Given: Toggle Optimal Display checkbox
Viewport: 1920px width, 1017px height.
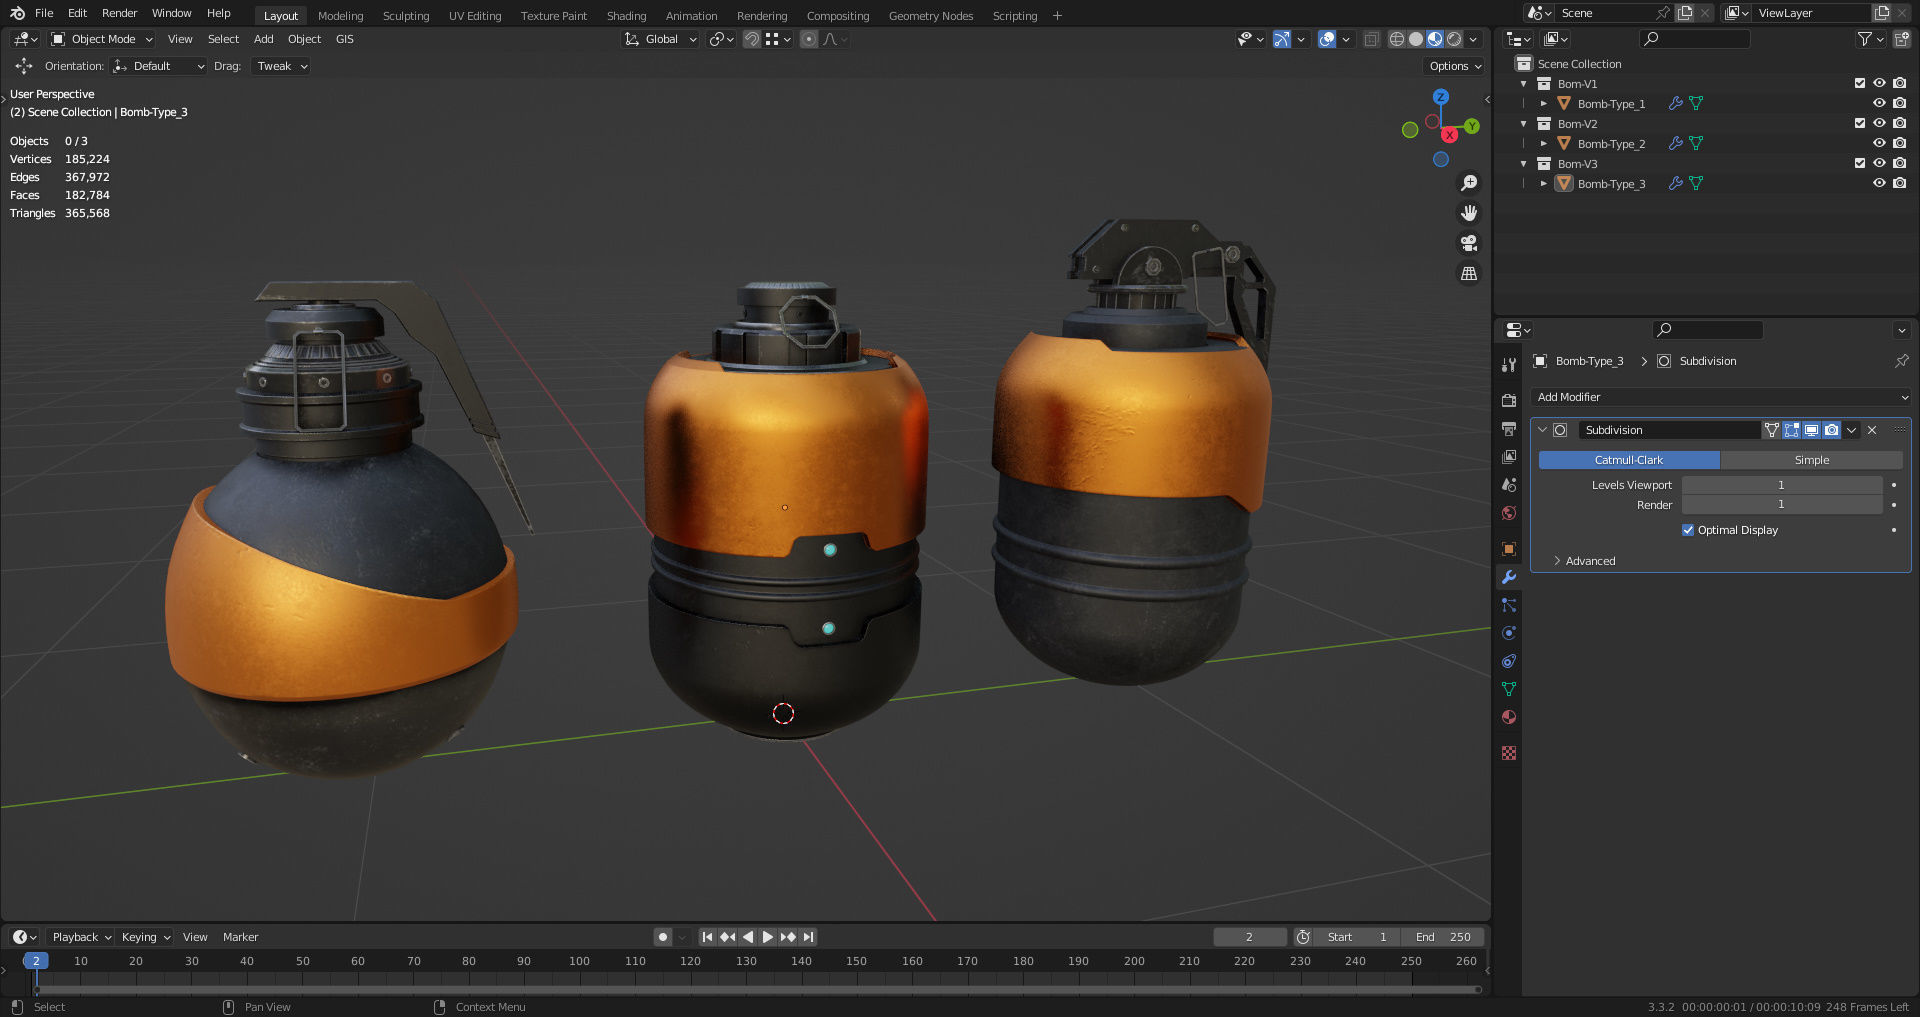Looking at the screenshot, I should 1688,530.
